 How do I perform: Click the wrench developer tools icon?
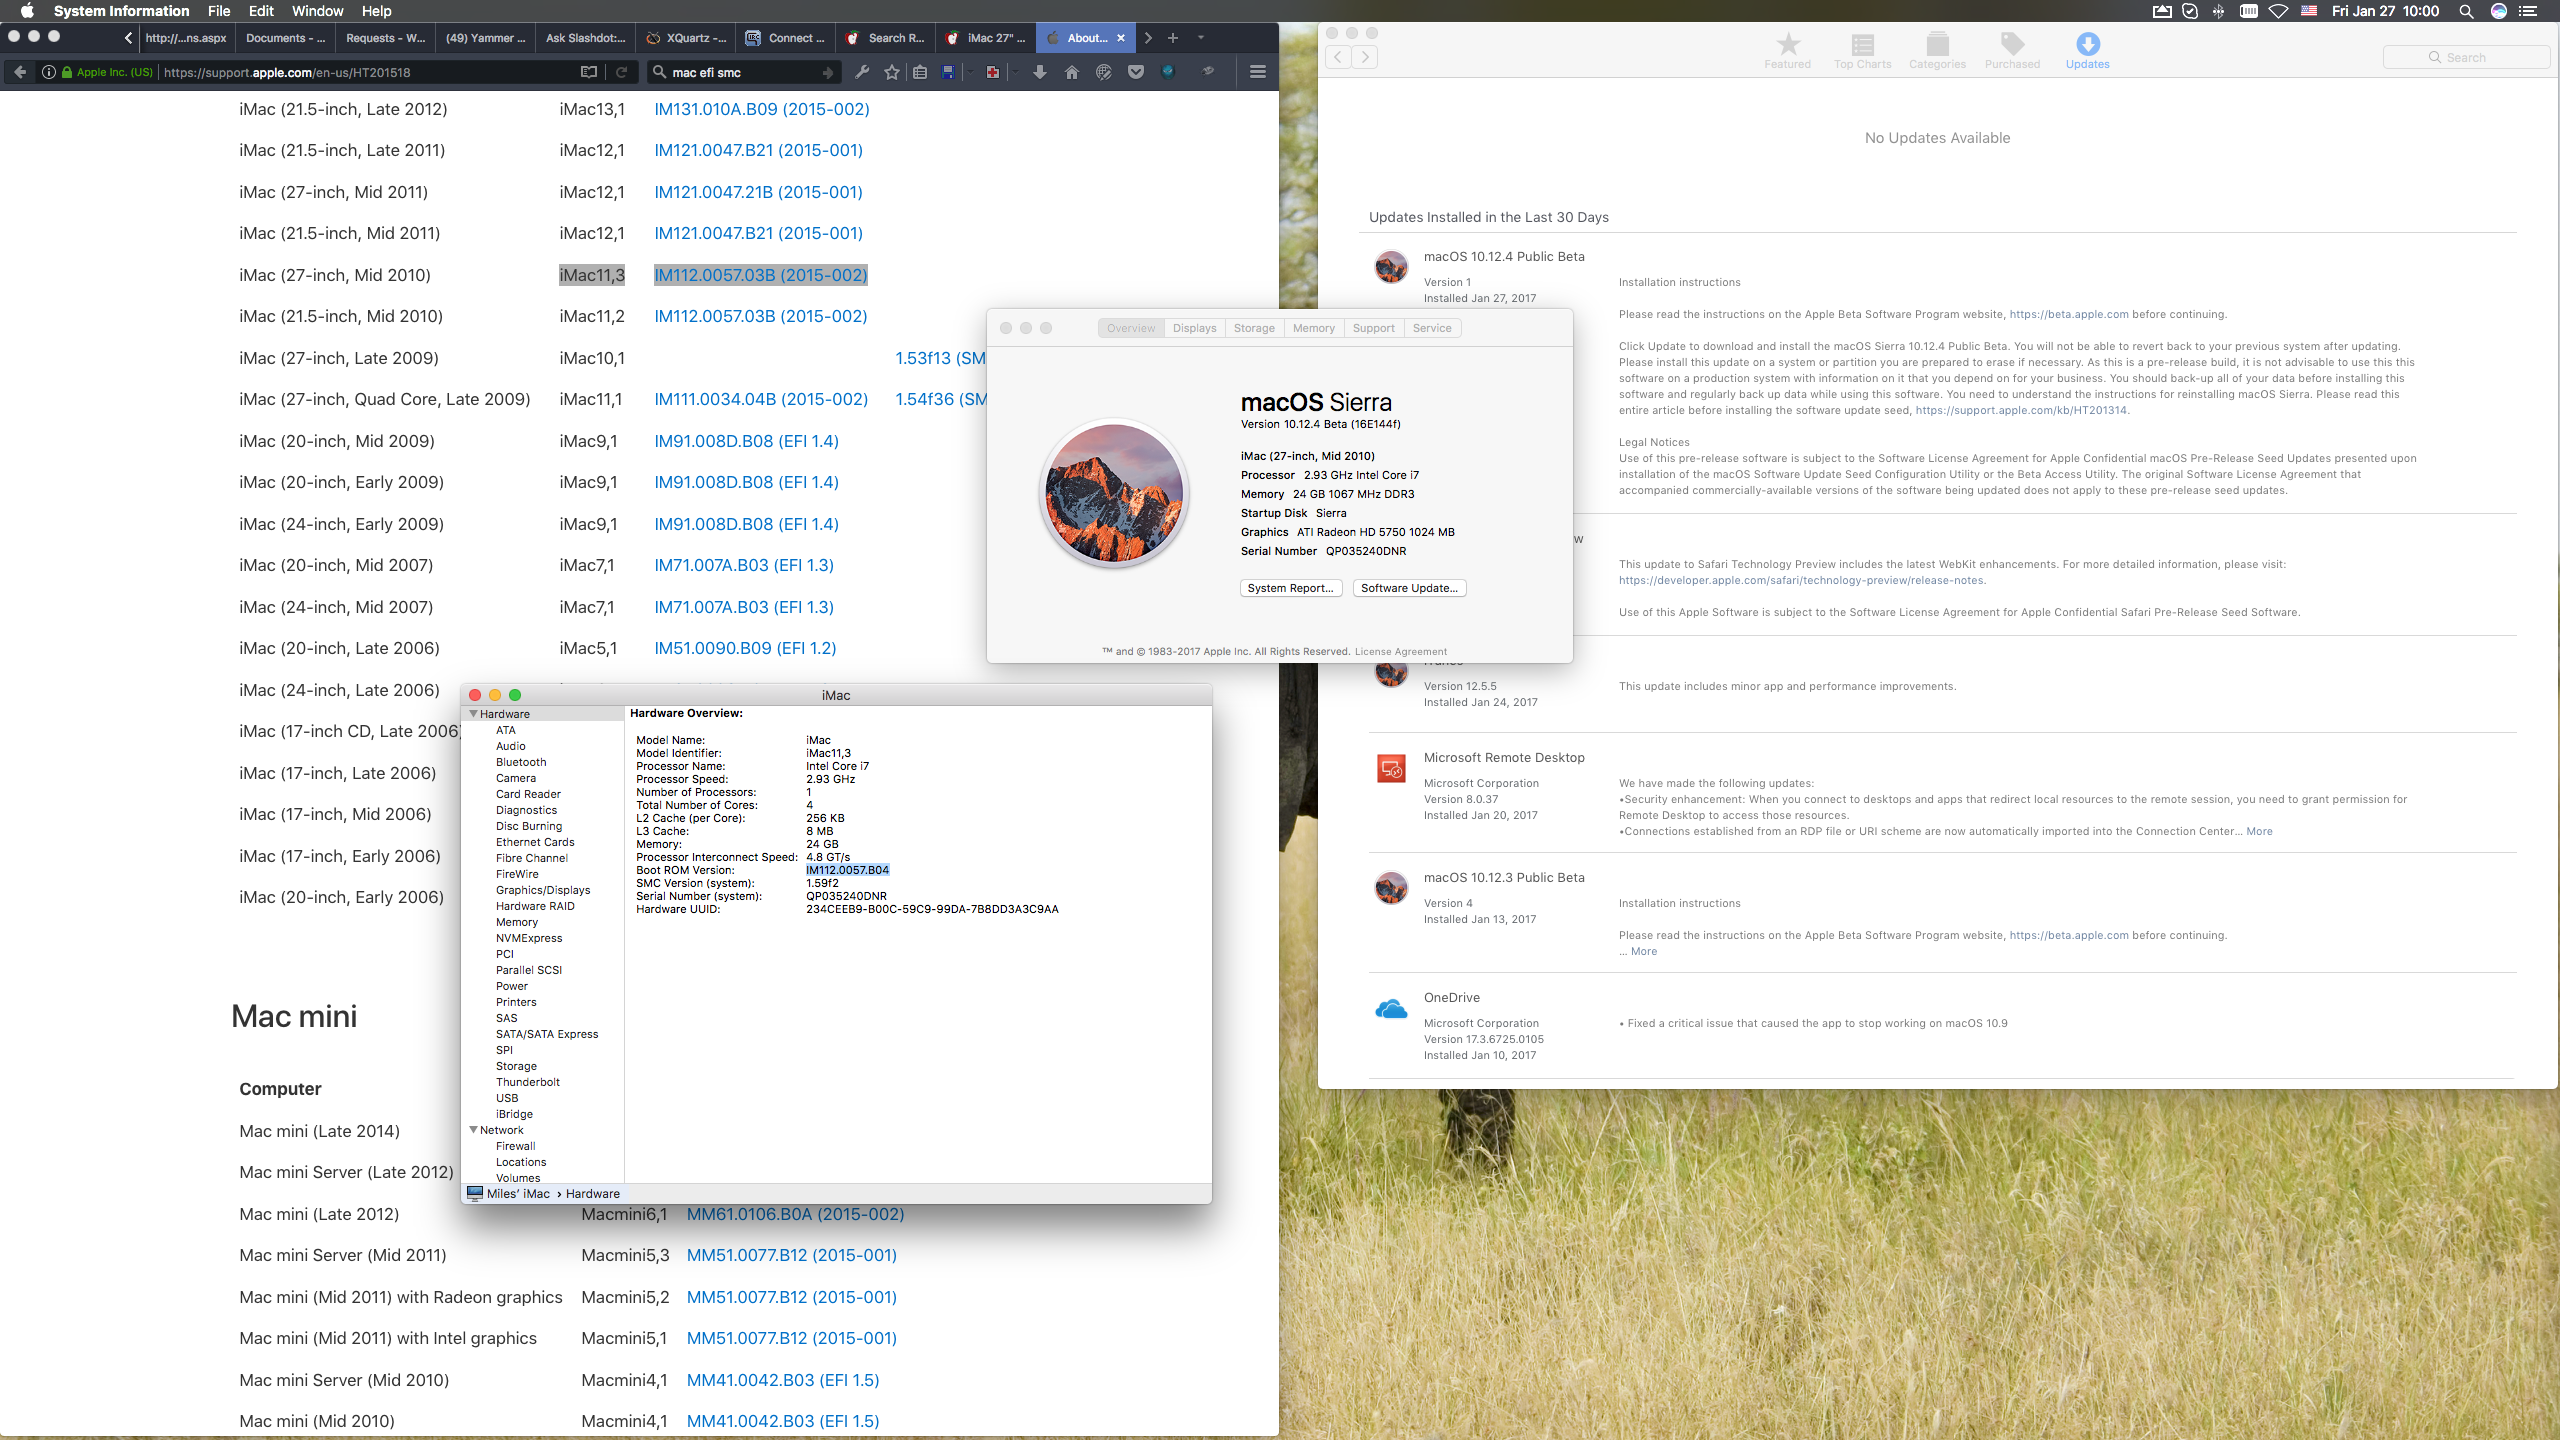click(x=862, y=72)
